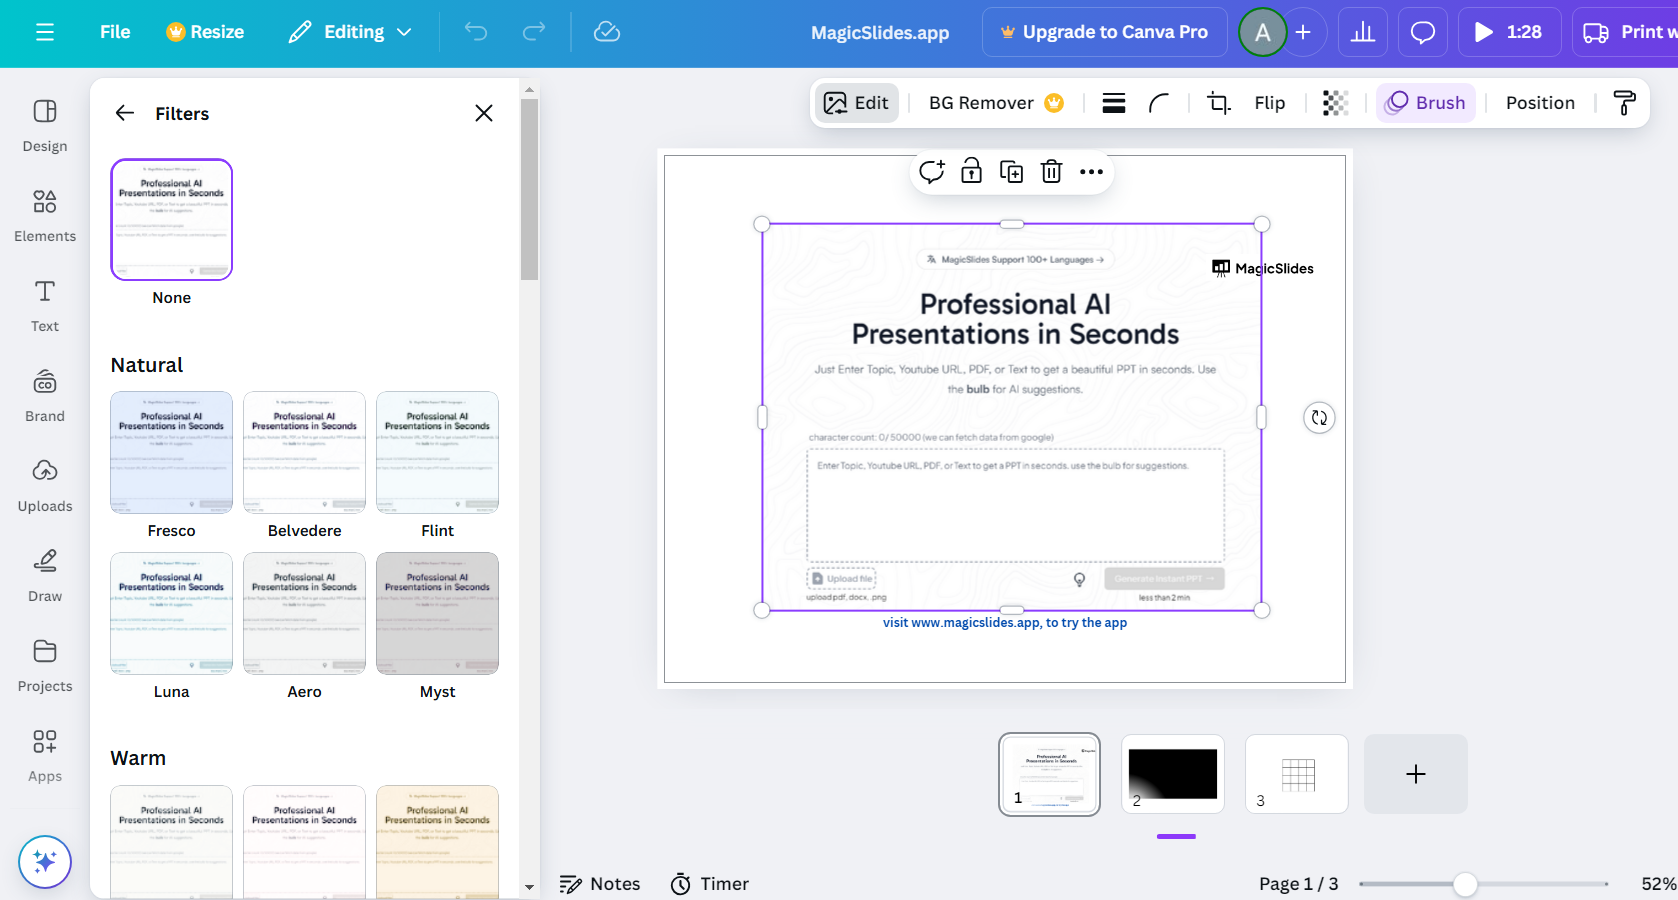Viewport: 1678px width, 900px height.
Task: Click the Edit image button
Action: 856,103
